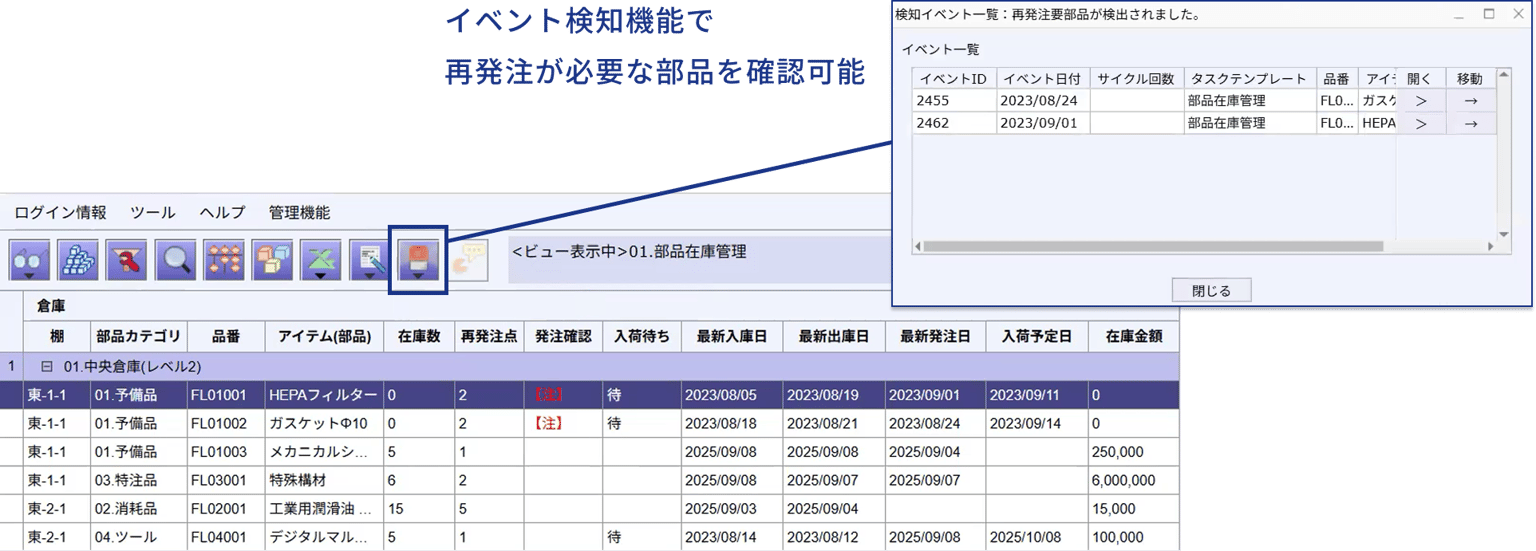This screenshot has height=551, width=1536.
Task: Click the horizontal scrollbar right arrow in dialog
Action: (1489, 246)
